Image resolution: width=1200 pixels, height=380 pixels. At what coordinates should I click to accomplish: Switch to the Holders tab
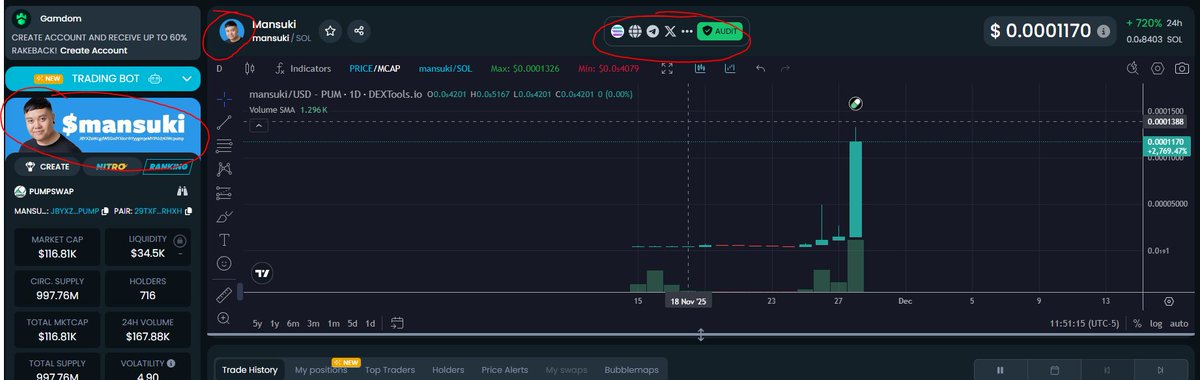pyautogui.click(x=448, y=370)
